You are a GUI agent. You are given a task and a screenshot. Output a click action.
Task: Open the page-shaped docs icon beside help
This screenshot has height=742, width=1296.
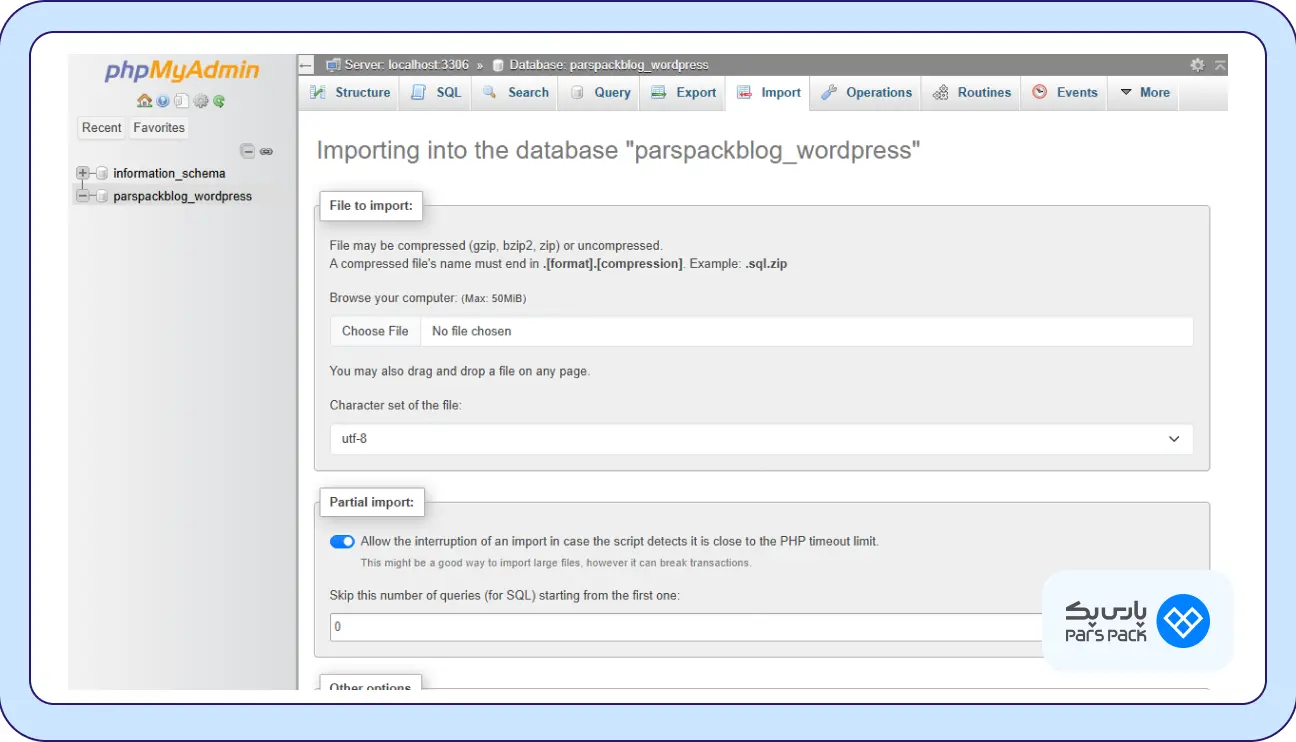point(181,101)
